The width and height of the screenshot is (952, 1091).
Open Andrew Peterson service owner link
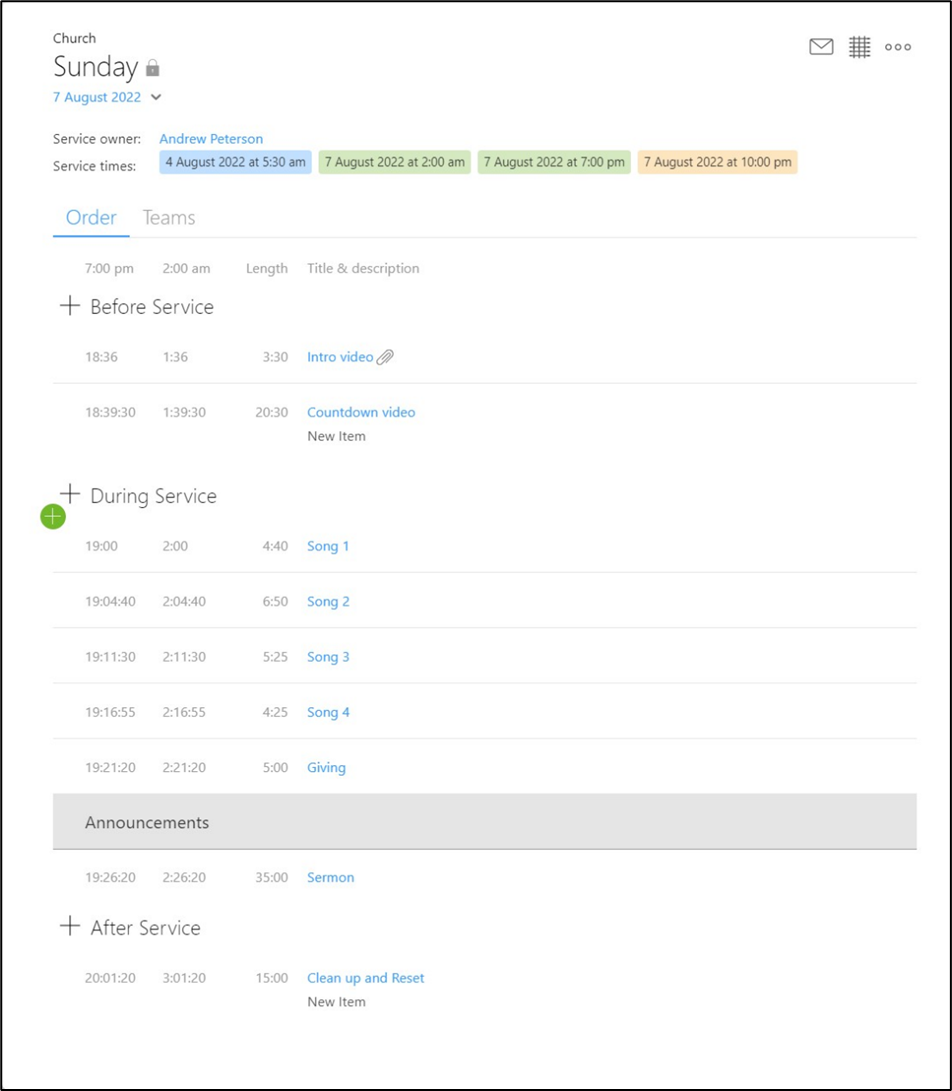pyautogui.click(x=211, y=138)
